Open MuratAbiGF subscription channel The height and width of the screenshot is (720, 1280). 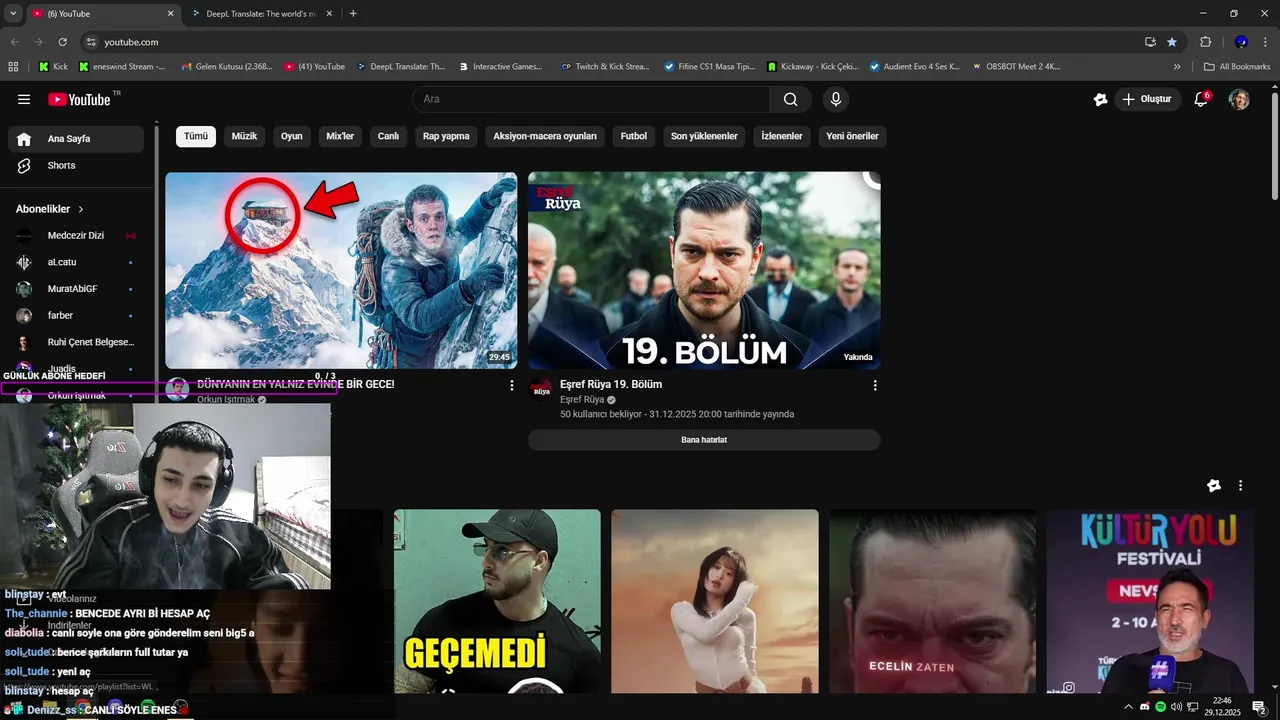click(76, 289)
